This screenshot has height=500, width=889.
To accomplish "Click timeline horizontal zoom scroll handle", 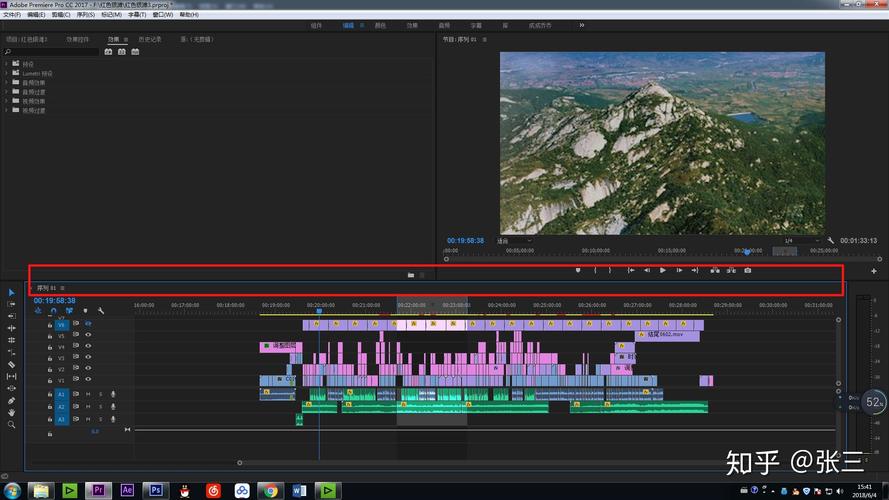I will click(239, 463).
